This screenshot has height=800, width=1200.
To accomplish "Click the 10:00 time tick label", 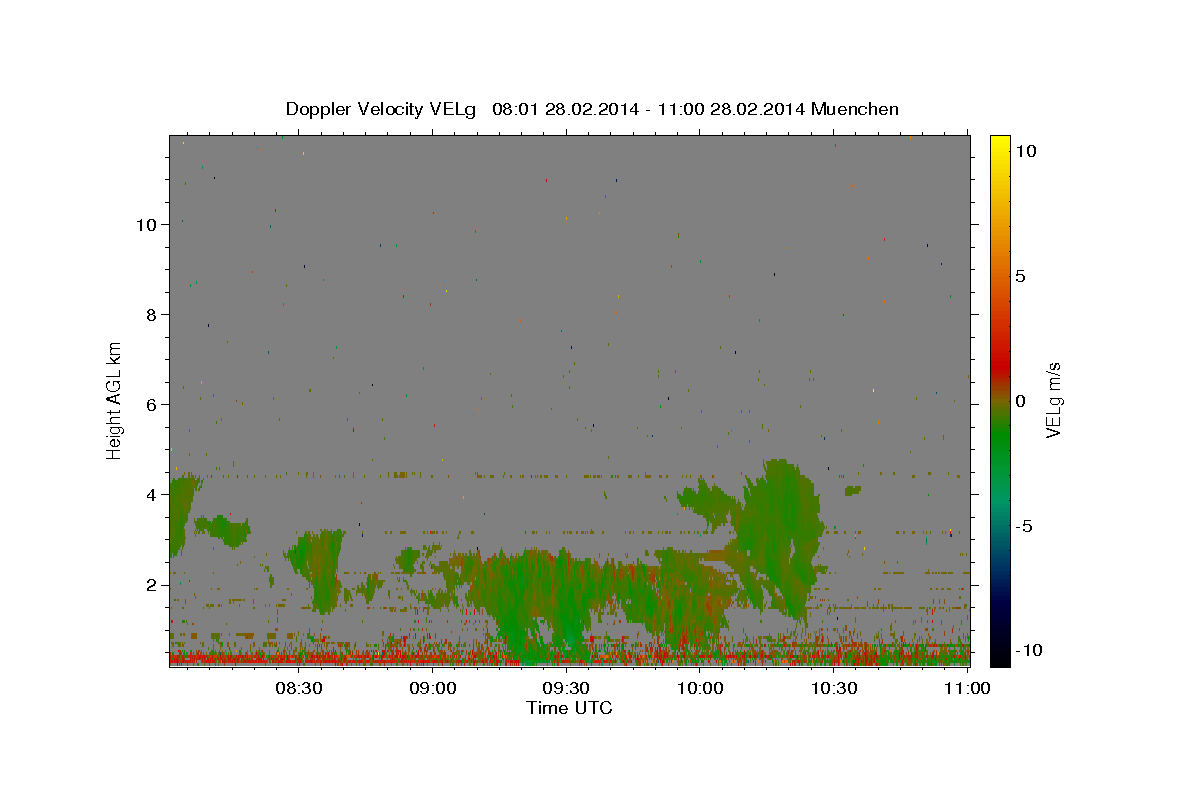I will coord(700,688).
